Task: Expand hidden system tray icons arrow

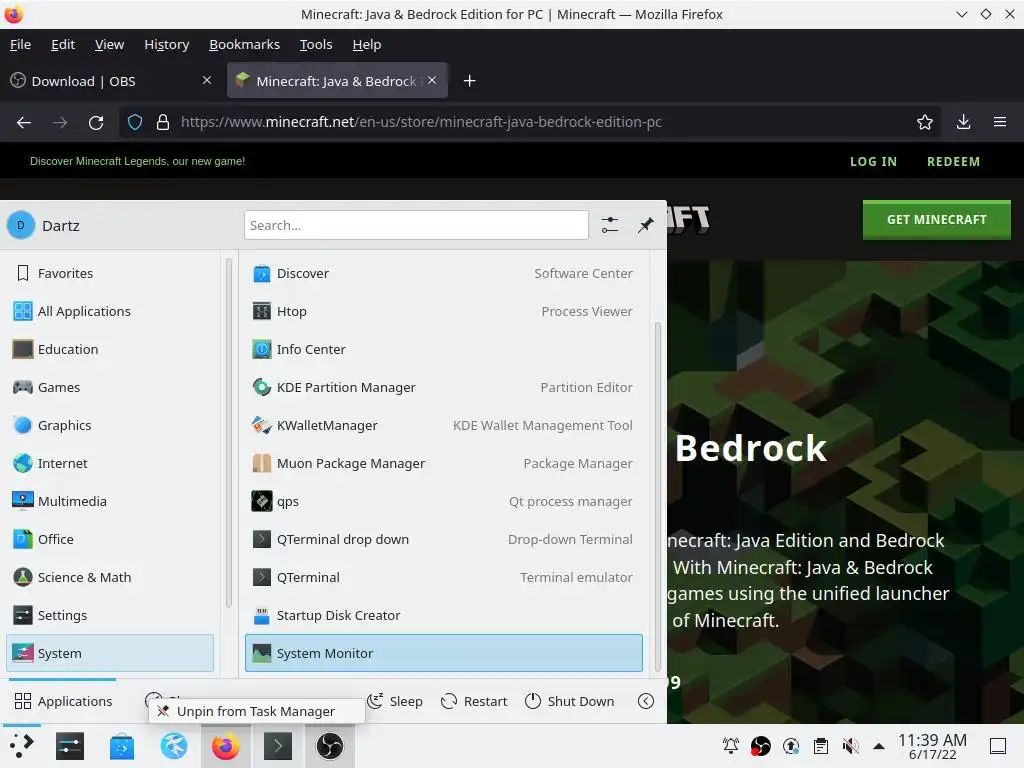Action: (879, 746)
